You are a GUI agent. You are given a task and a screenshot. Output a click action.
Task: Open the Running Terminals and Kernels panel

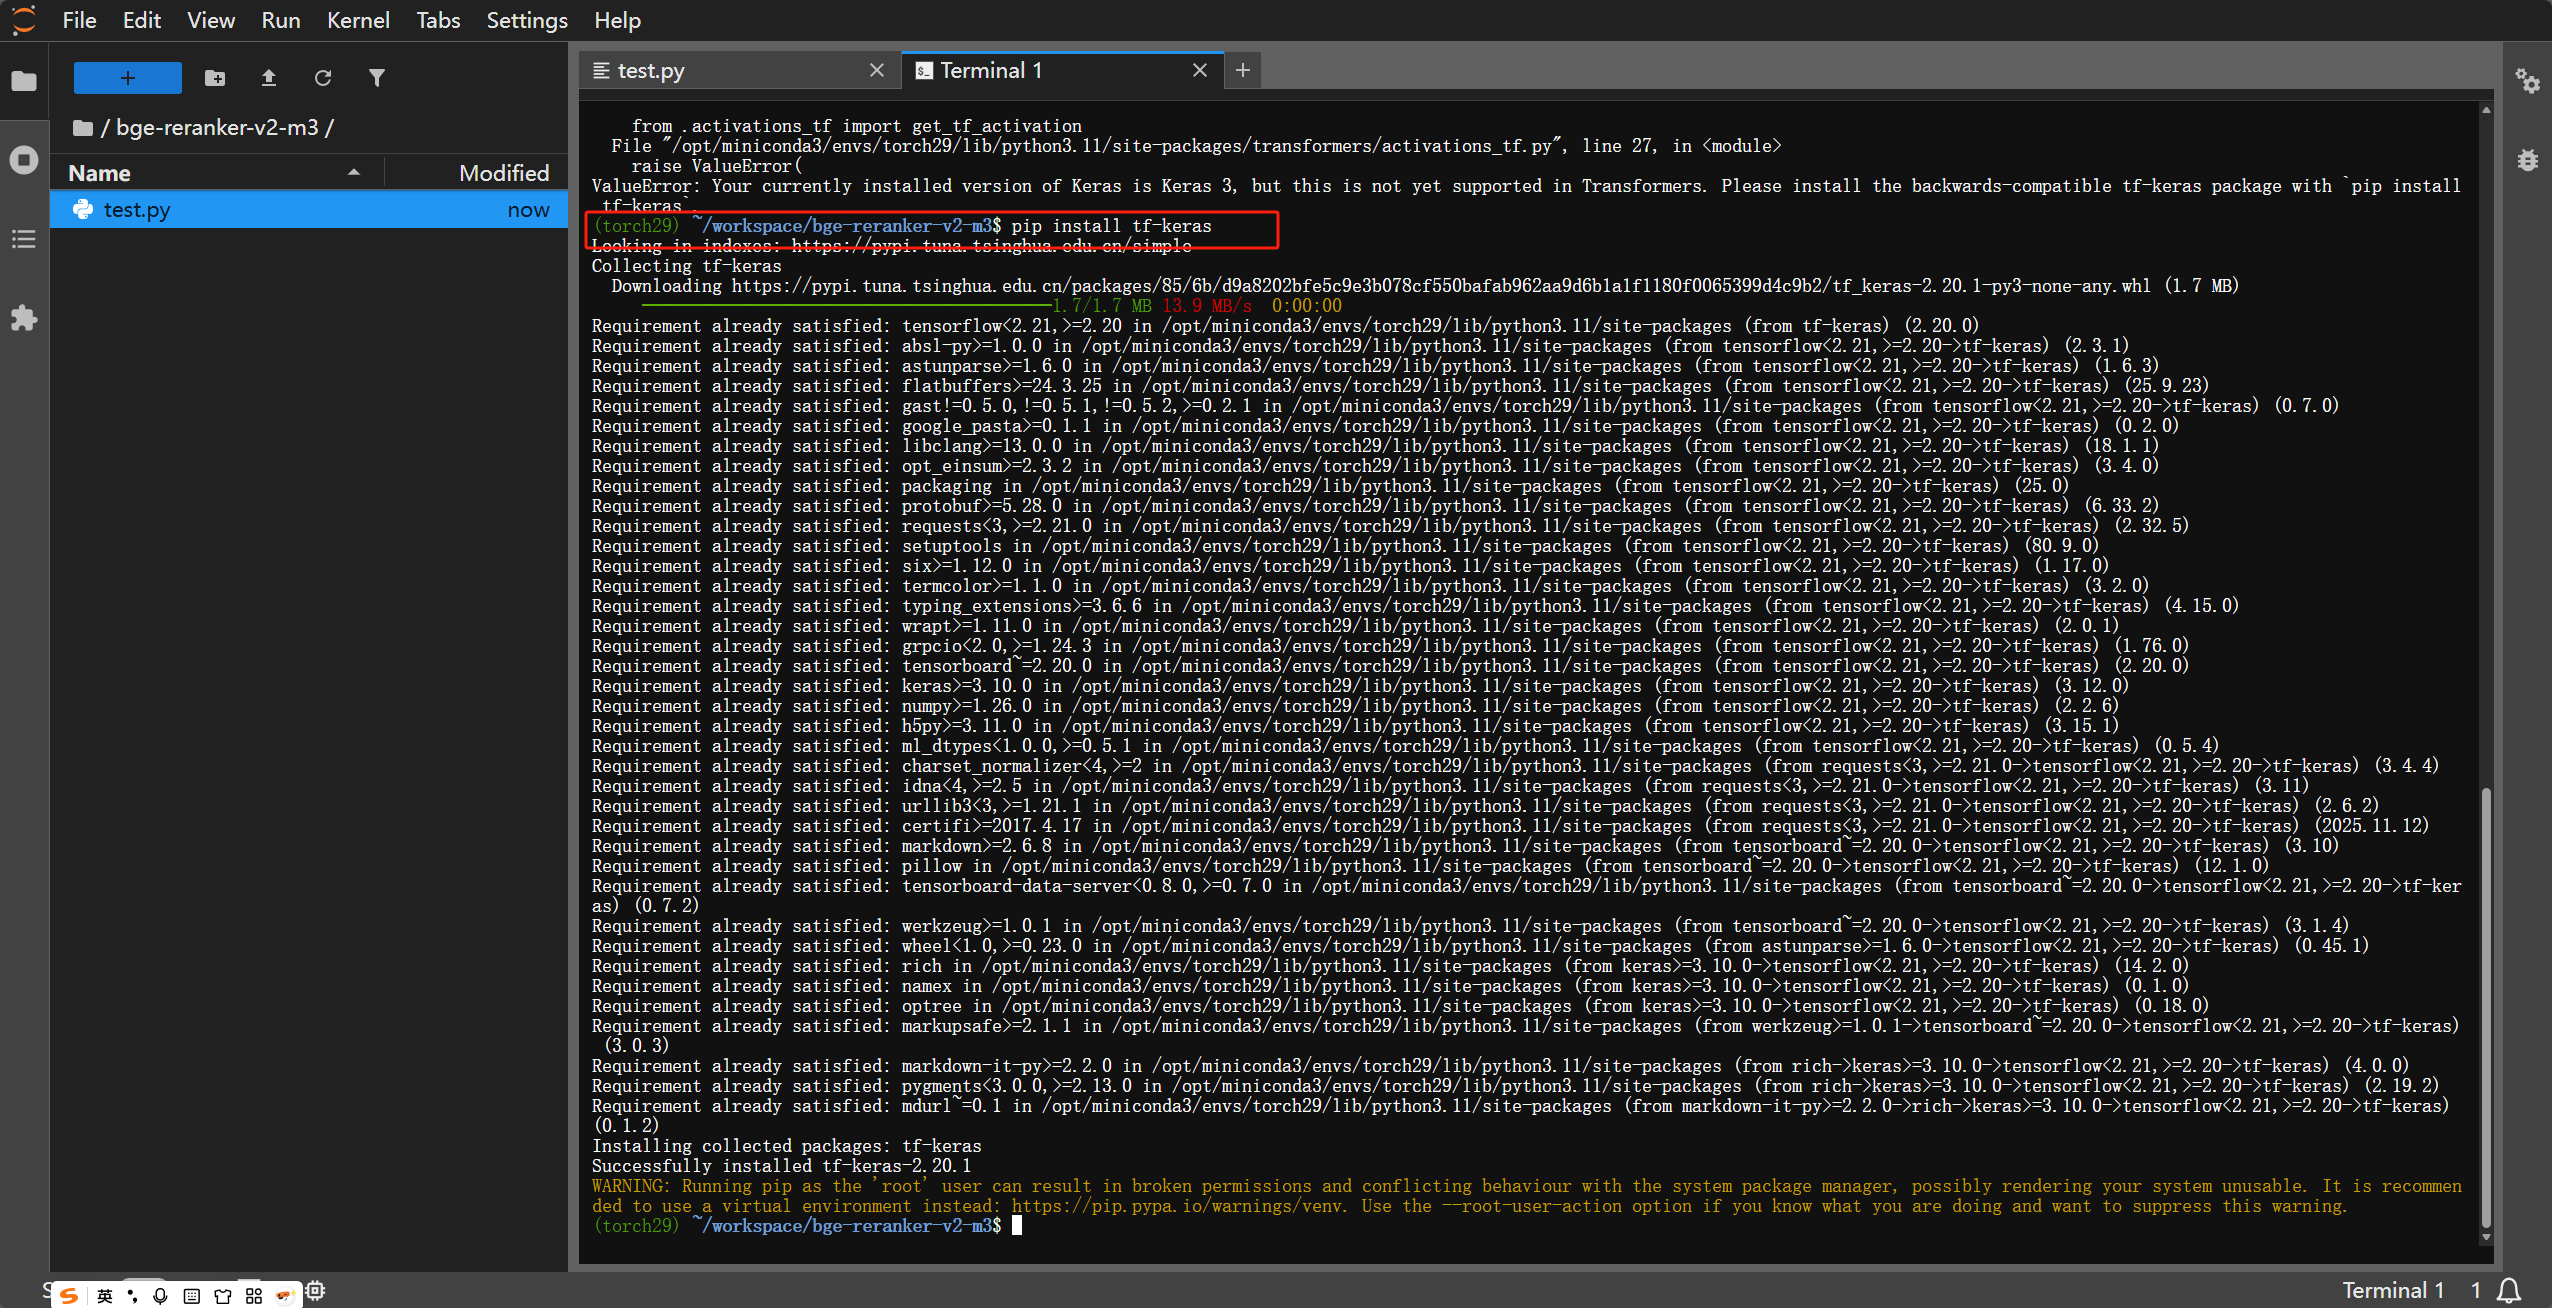pyautogui.click(x=24, y=160)
